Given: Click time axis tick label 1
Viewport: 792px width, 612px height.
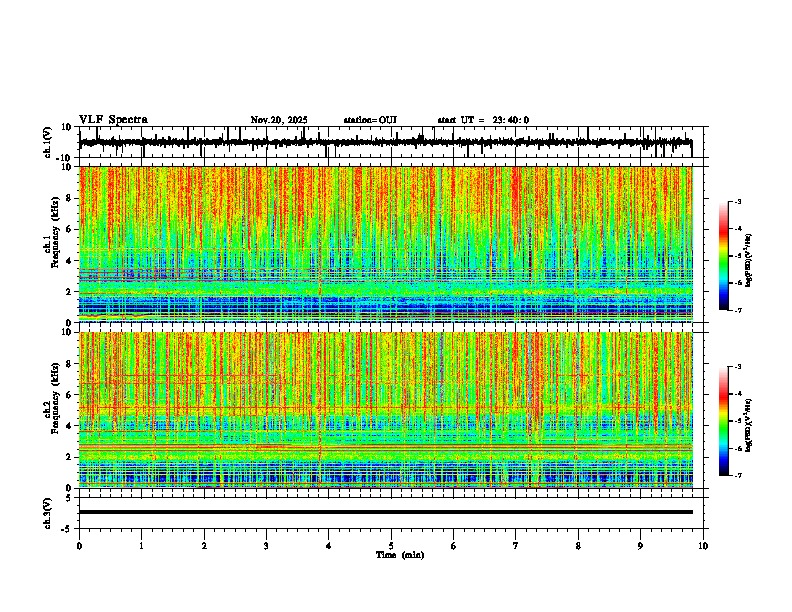Looking at the screenshot, I should tap(141, 546).
